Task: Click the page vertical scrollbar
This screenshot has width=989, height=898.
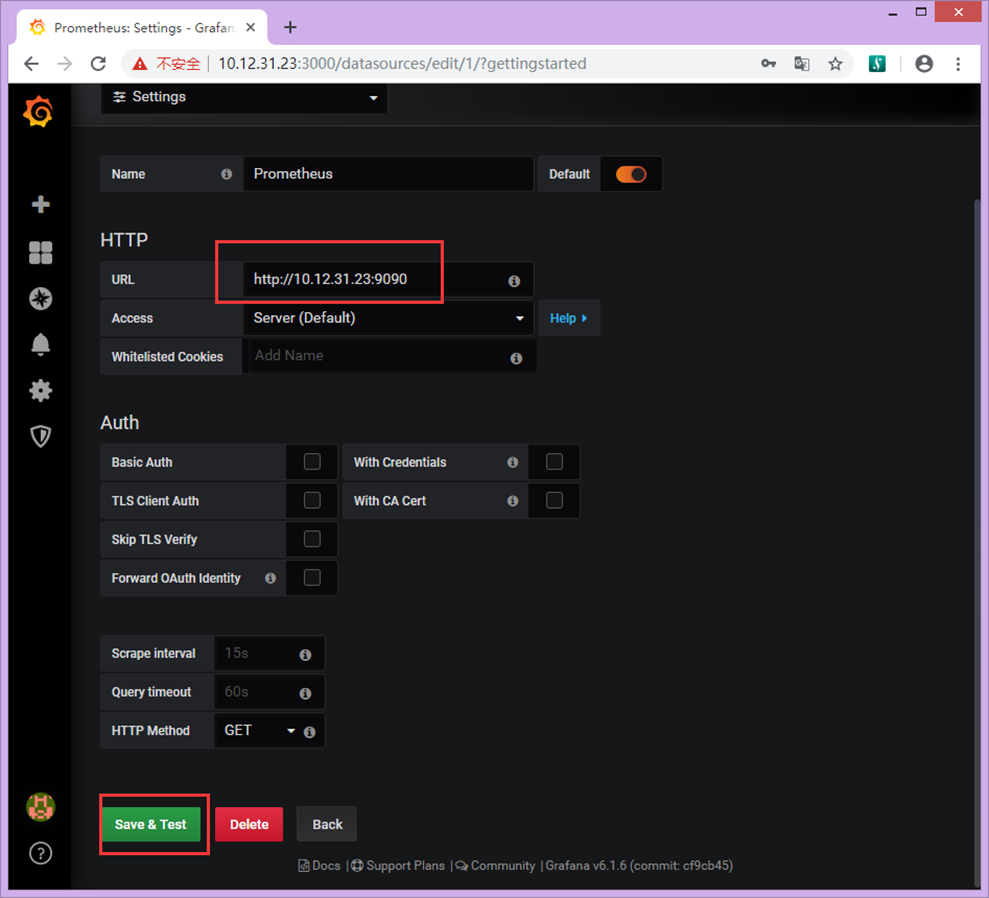Action: tap(977, 542)
